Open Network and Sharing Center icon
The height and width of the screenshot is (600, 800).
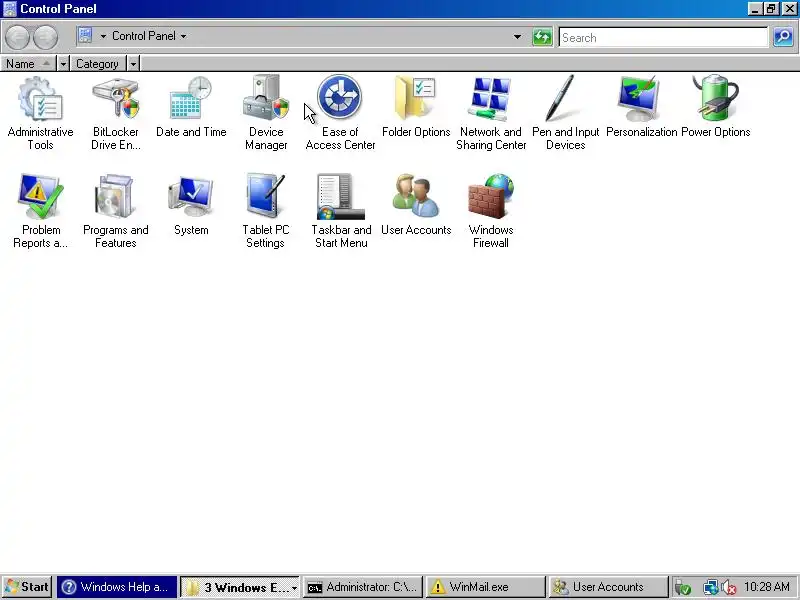tap(490, 98)
